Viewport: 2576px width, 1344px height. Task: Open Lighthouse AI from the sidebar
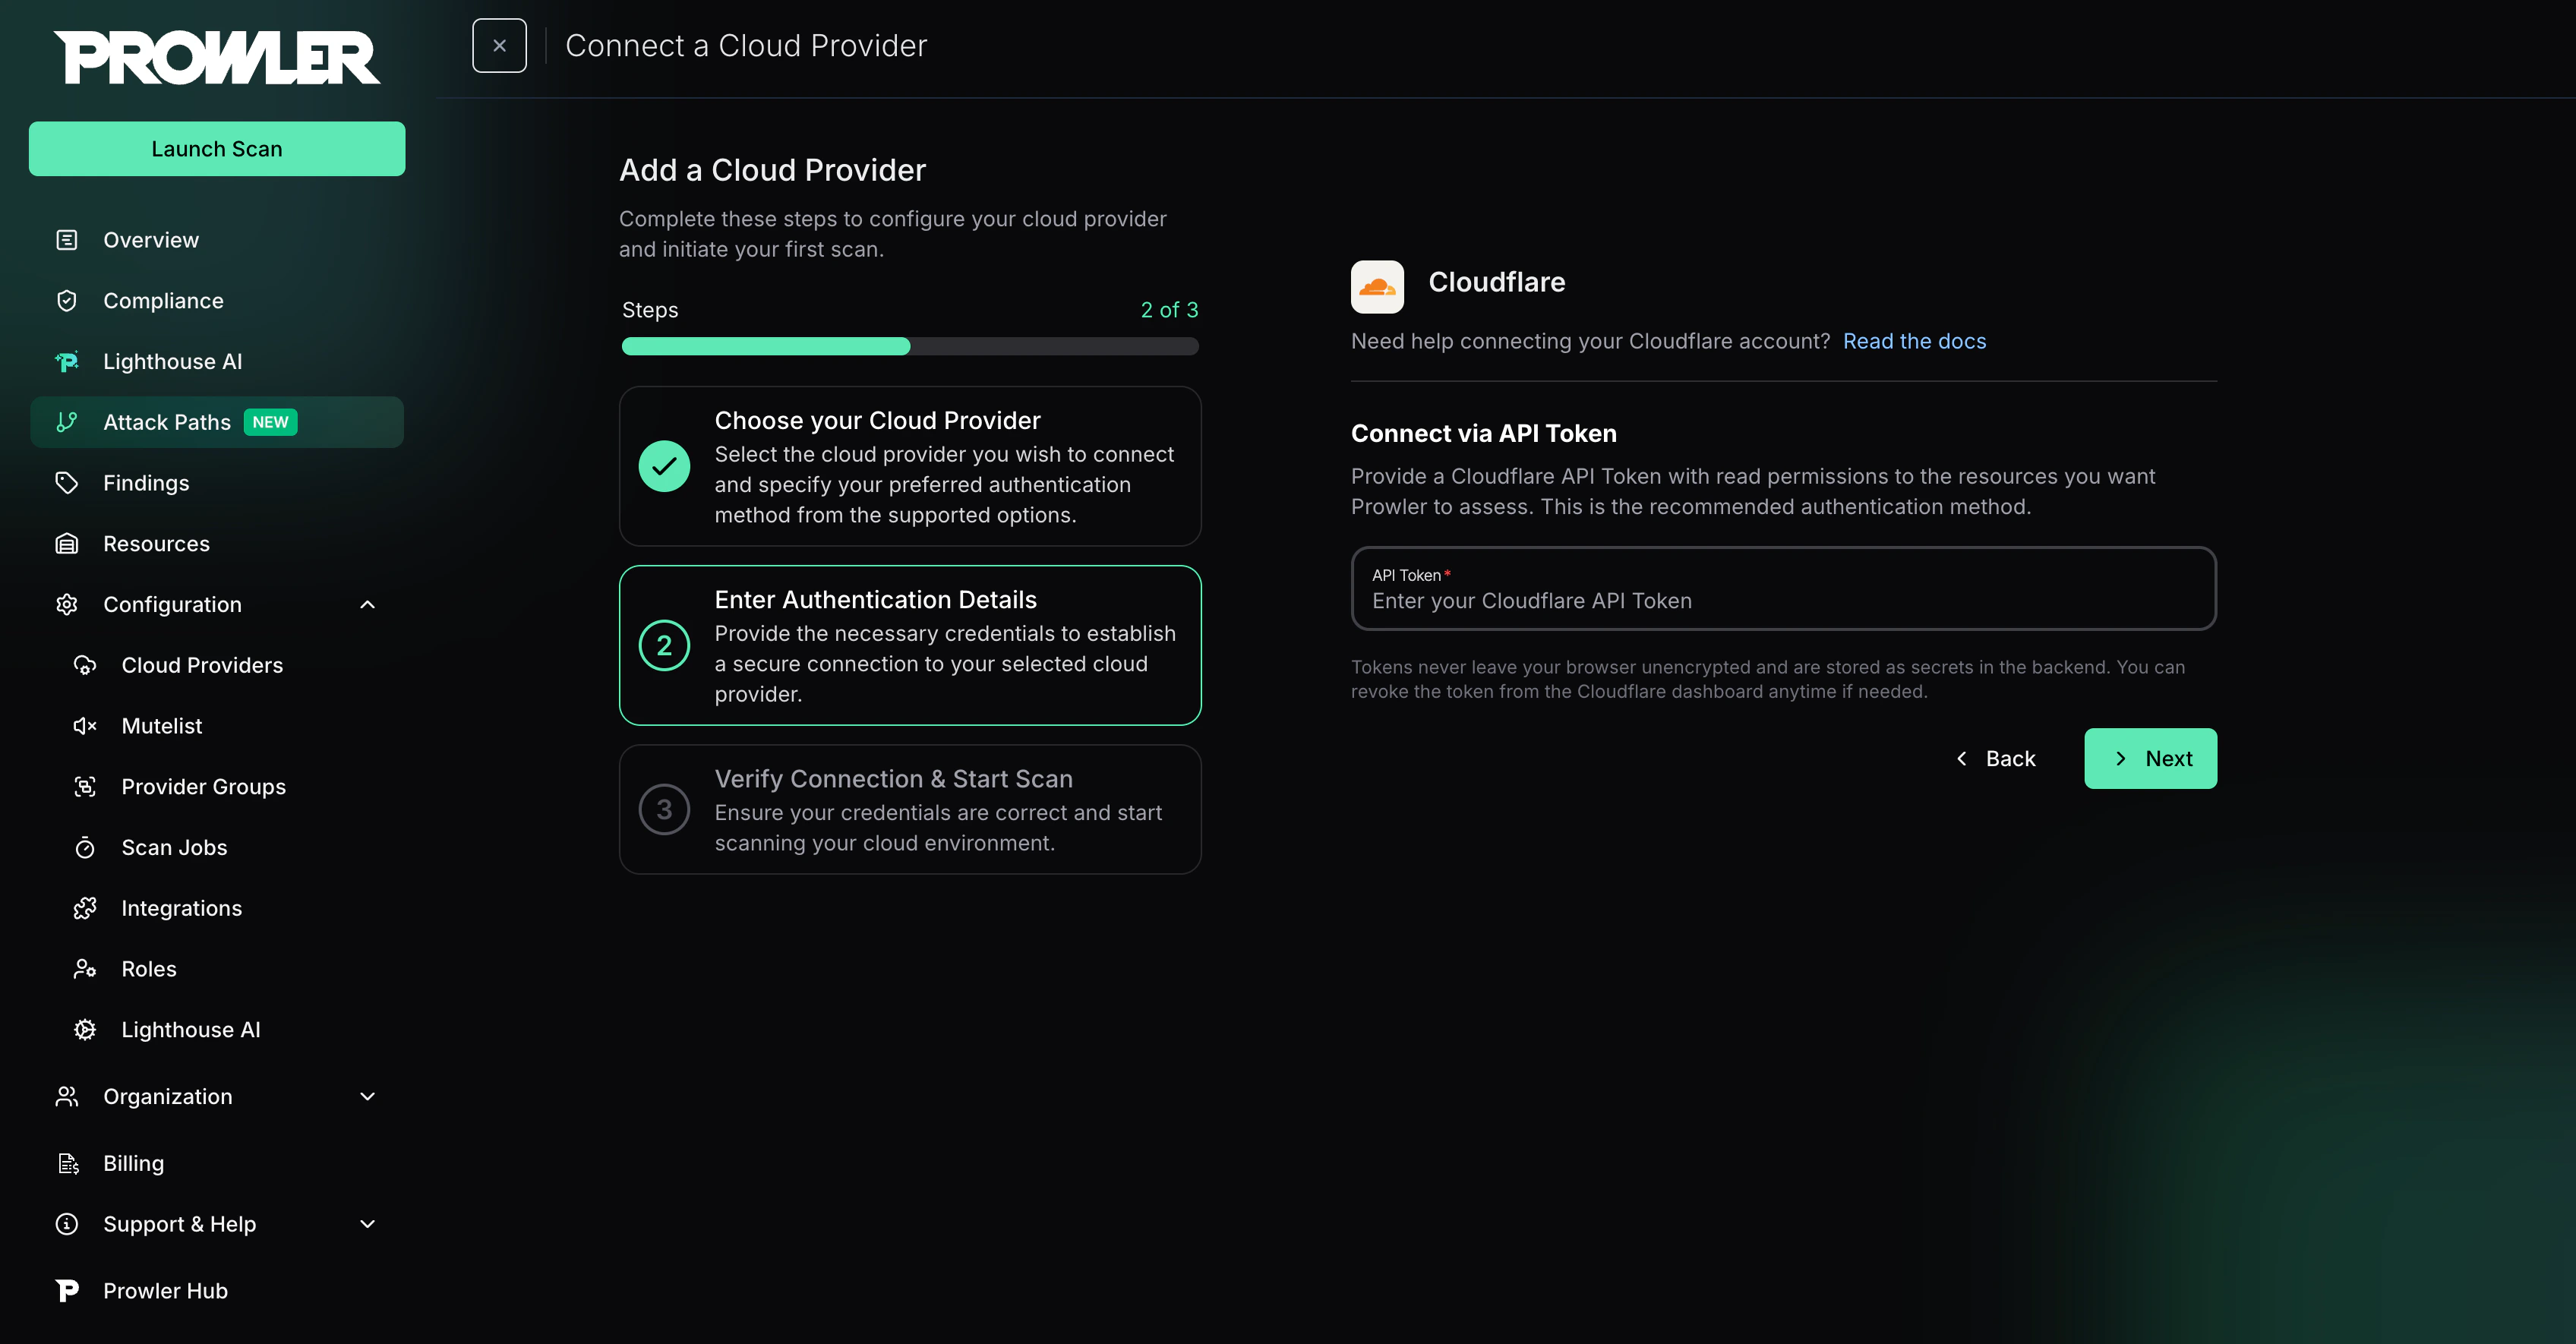click(x=172, y=361)
